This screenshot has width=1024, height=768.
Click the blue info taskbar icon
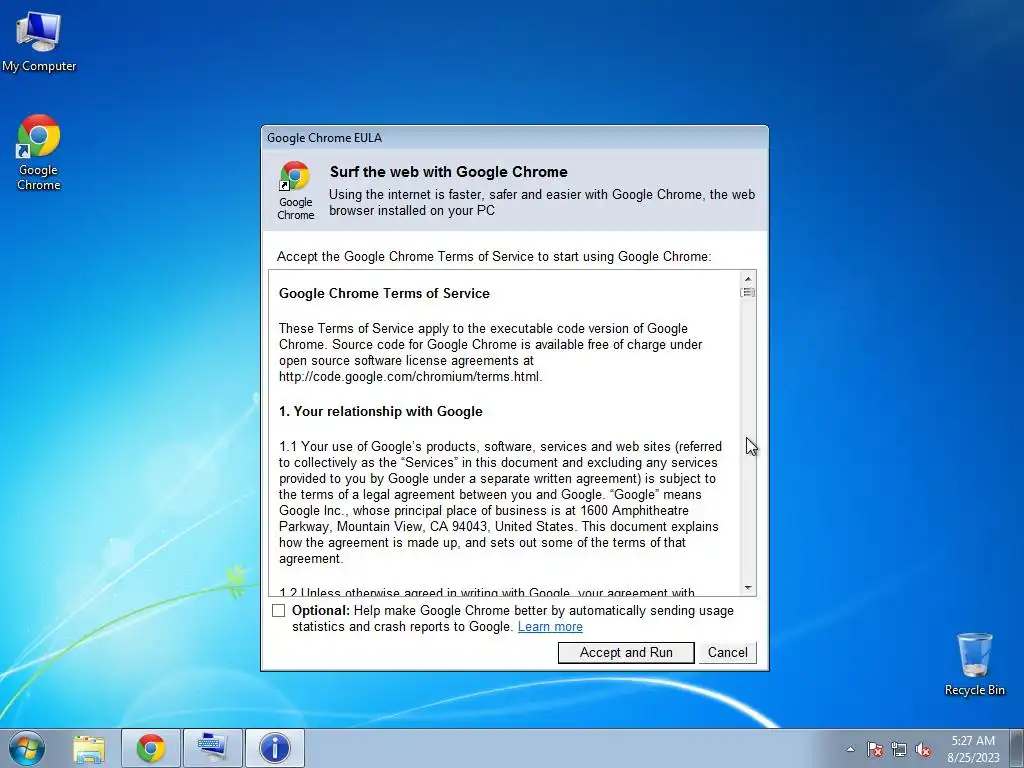[x=275, y=748]
